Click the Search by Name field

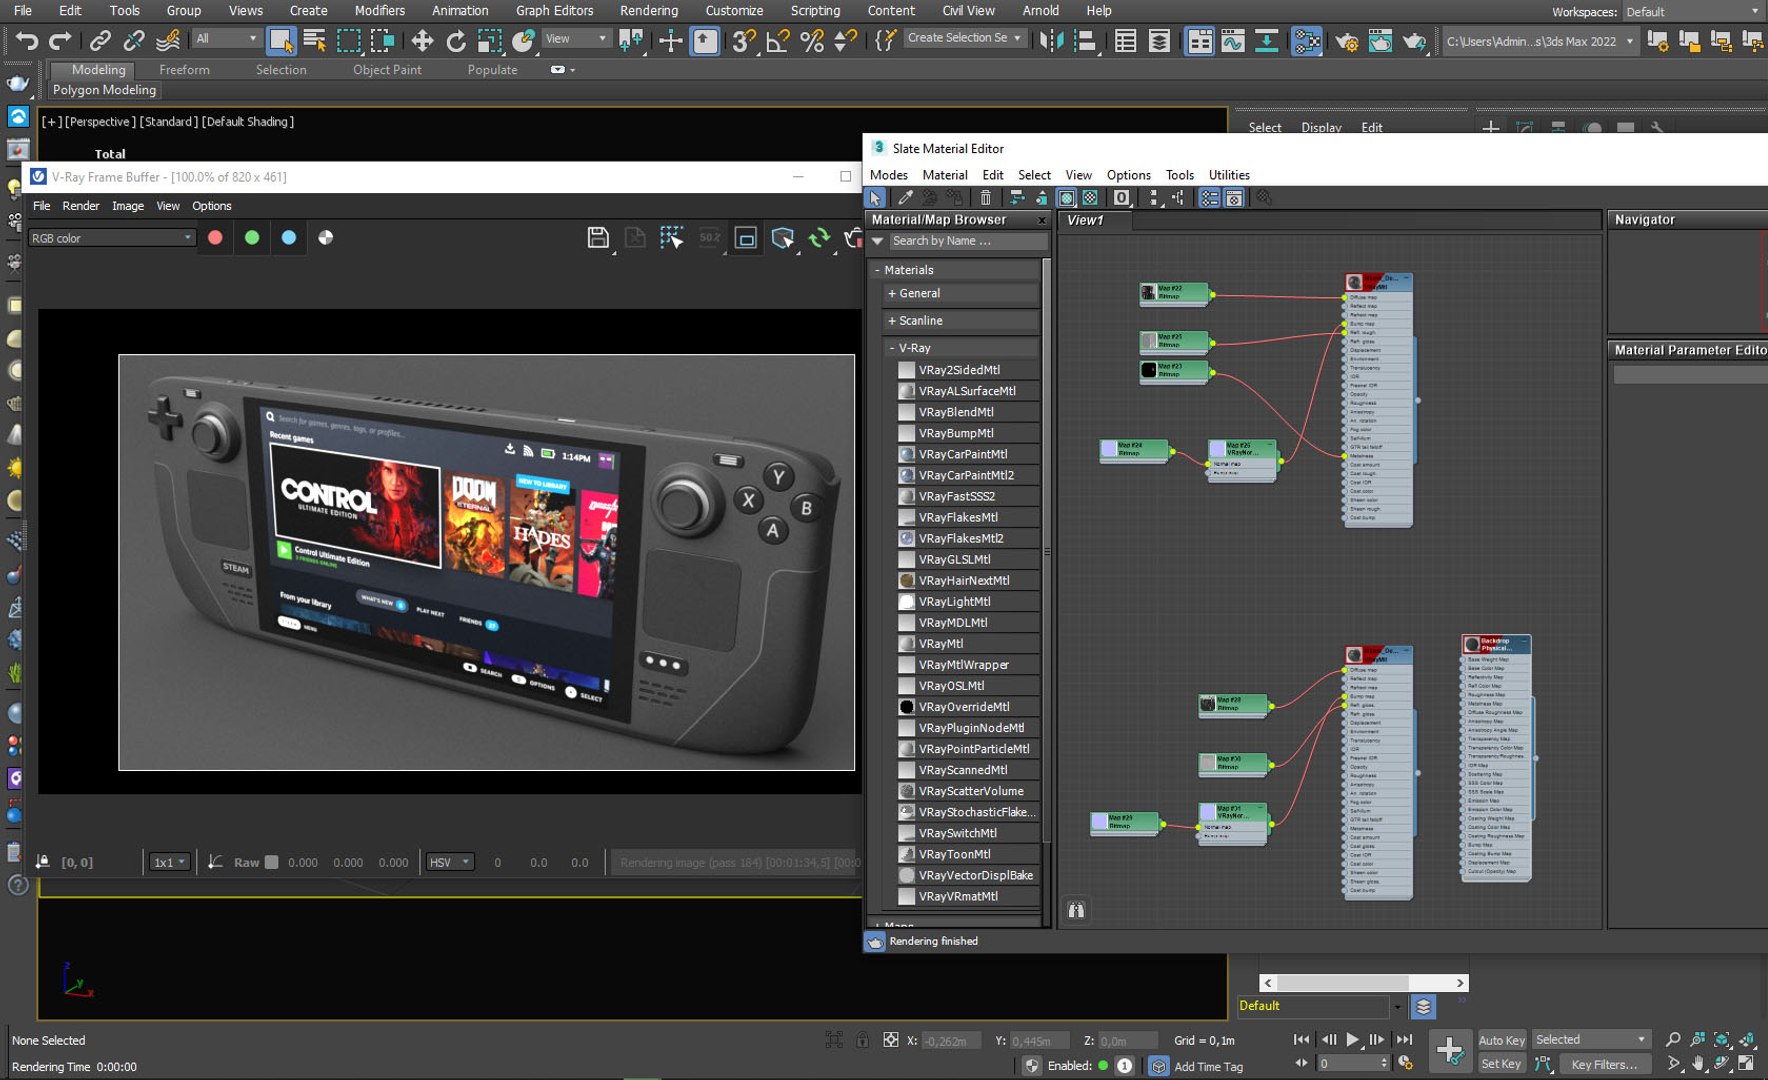(x=967, y=241)
